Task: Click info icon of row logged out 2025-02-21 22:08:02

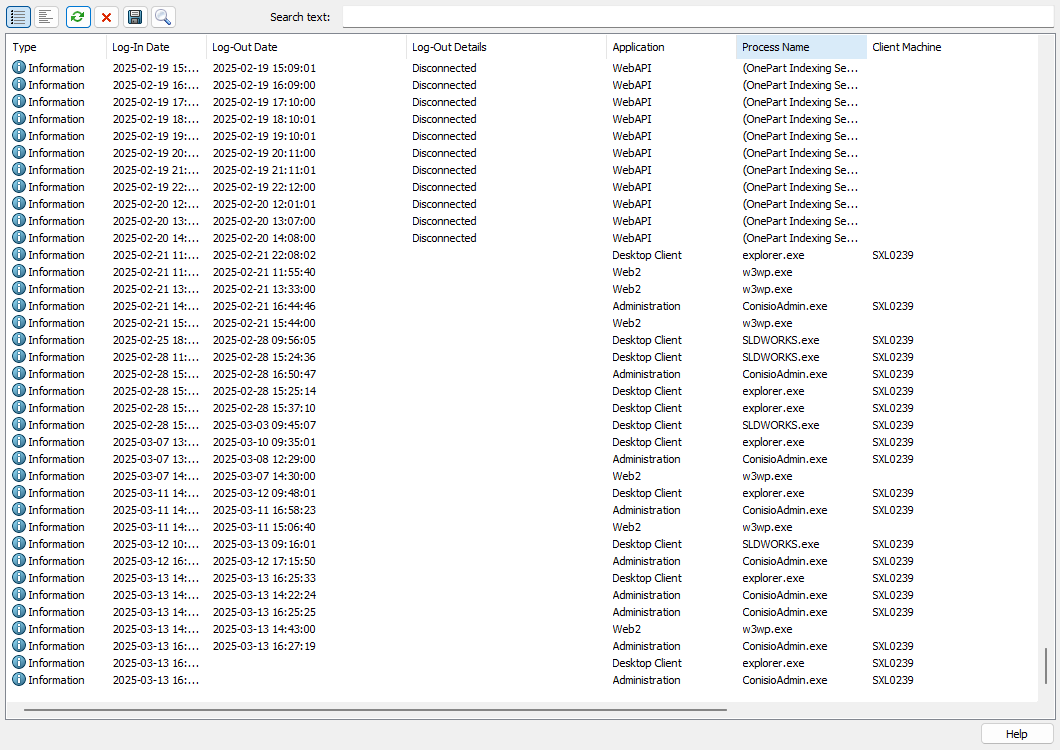Action: coord(19,254)
